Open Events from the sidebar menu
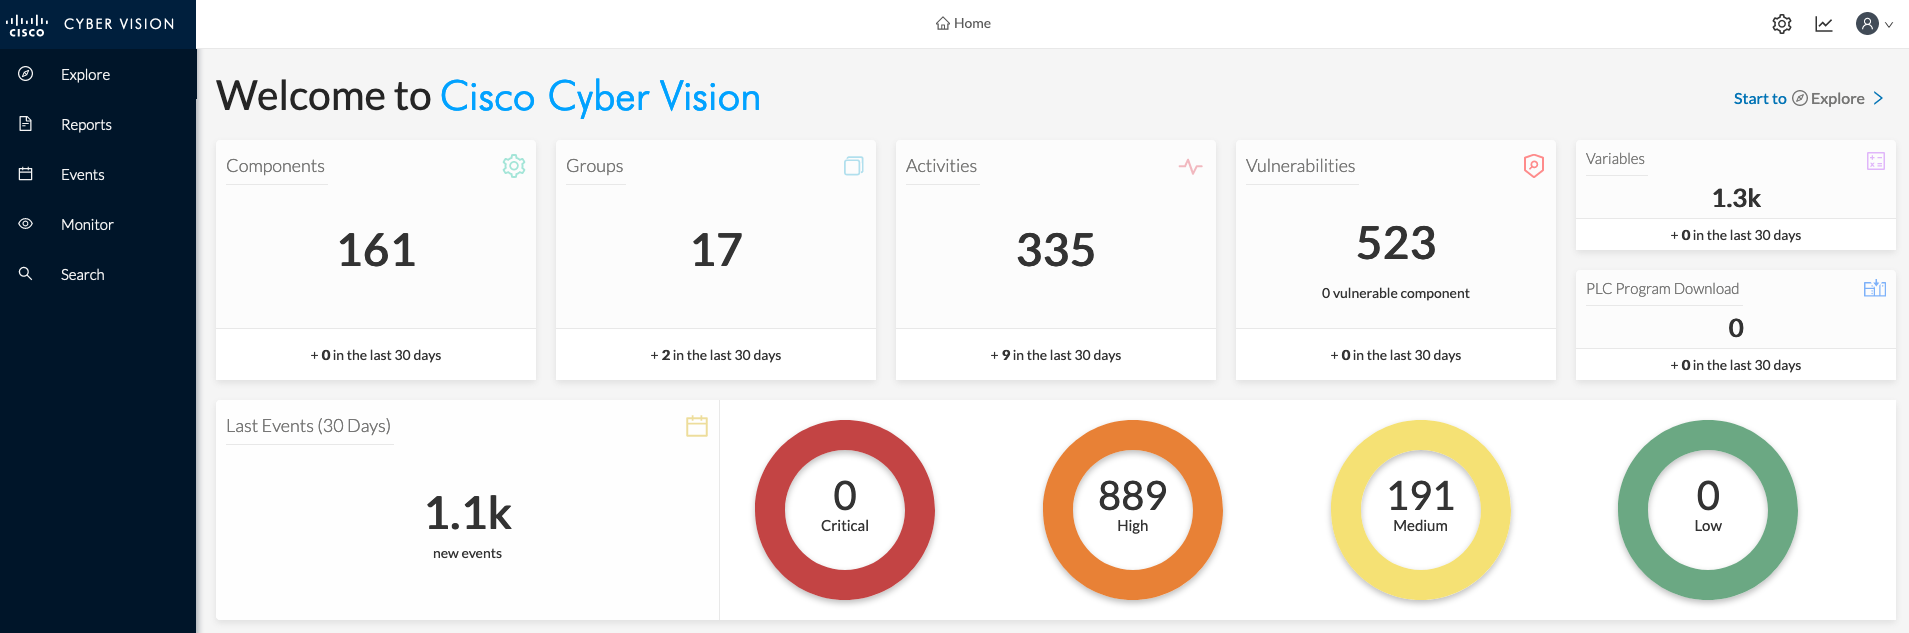 click(82, 174)
